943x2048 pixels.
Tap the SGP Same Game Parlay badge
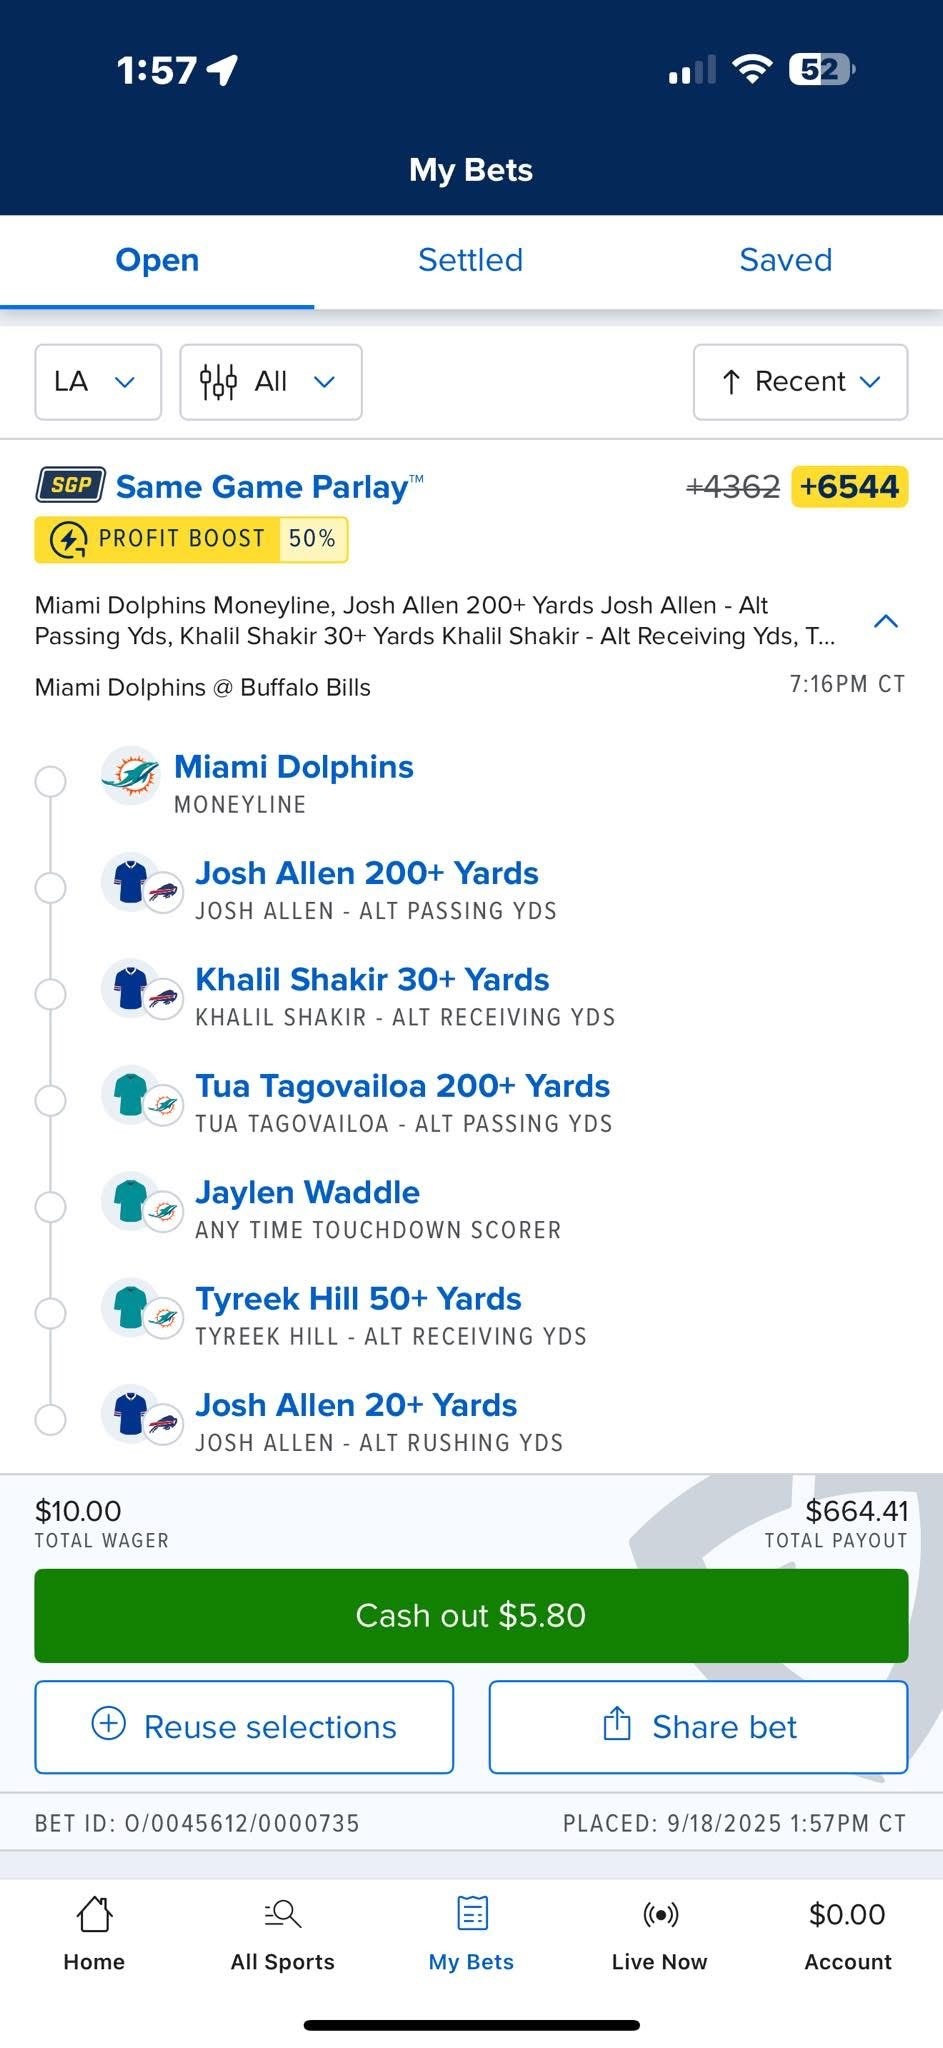[70, 486]
